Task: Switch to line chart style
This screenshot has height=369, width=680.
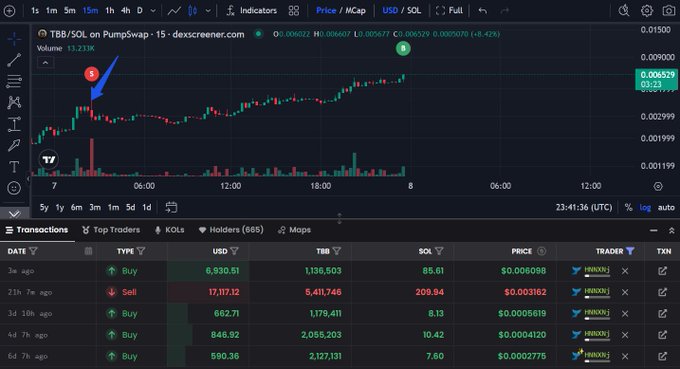Action: tap(174, 11)
